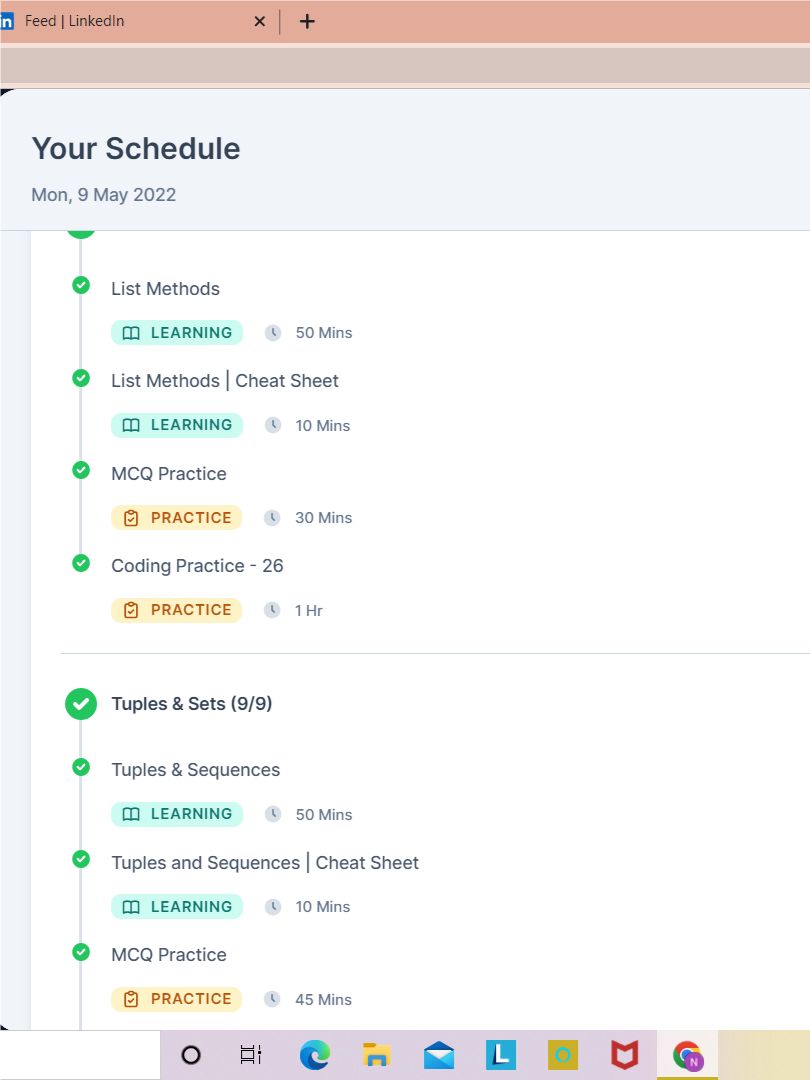Click the green check beside List Methods

pos(81,284)
